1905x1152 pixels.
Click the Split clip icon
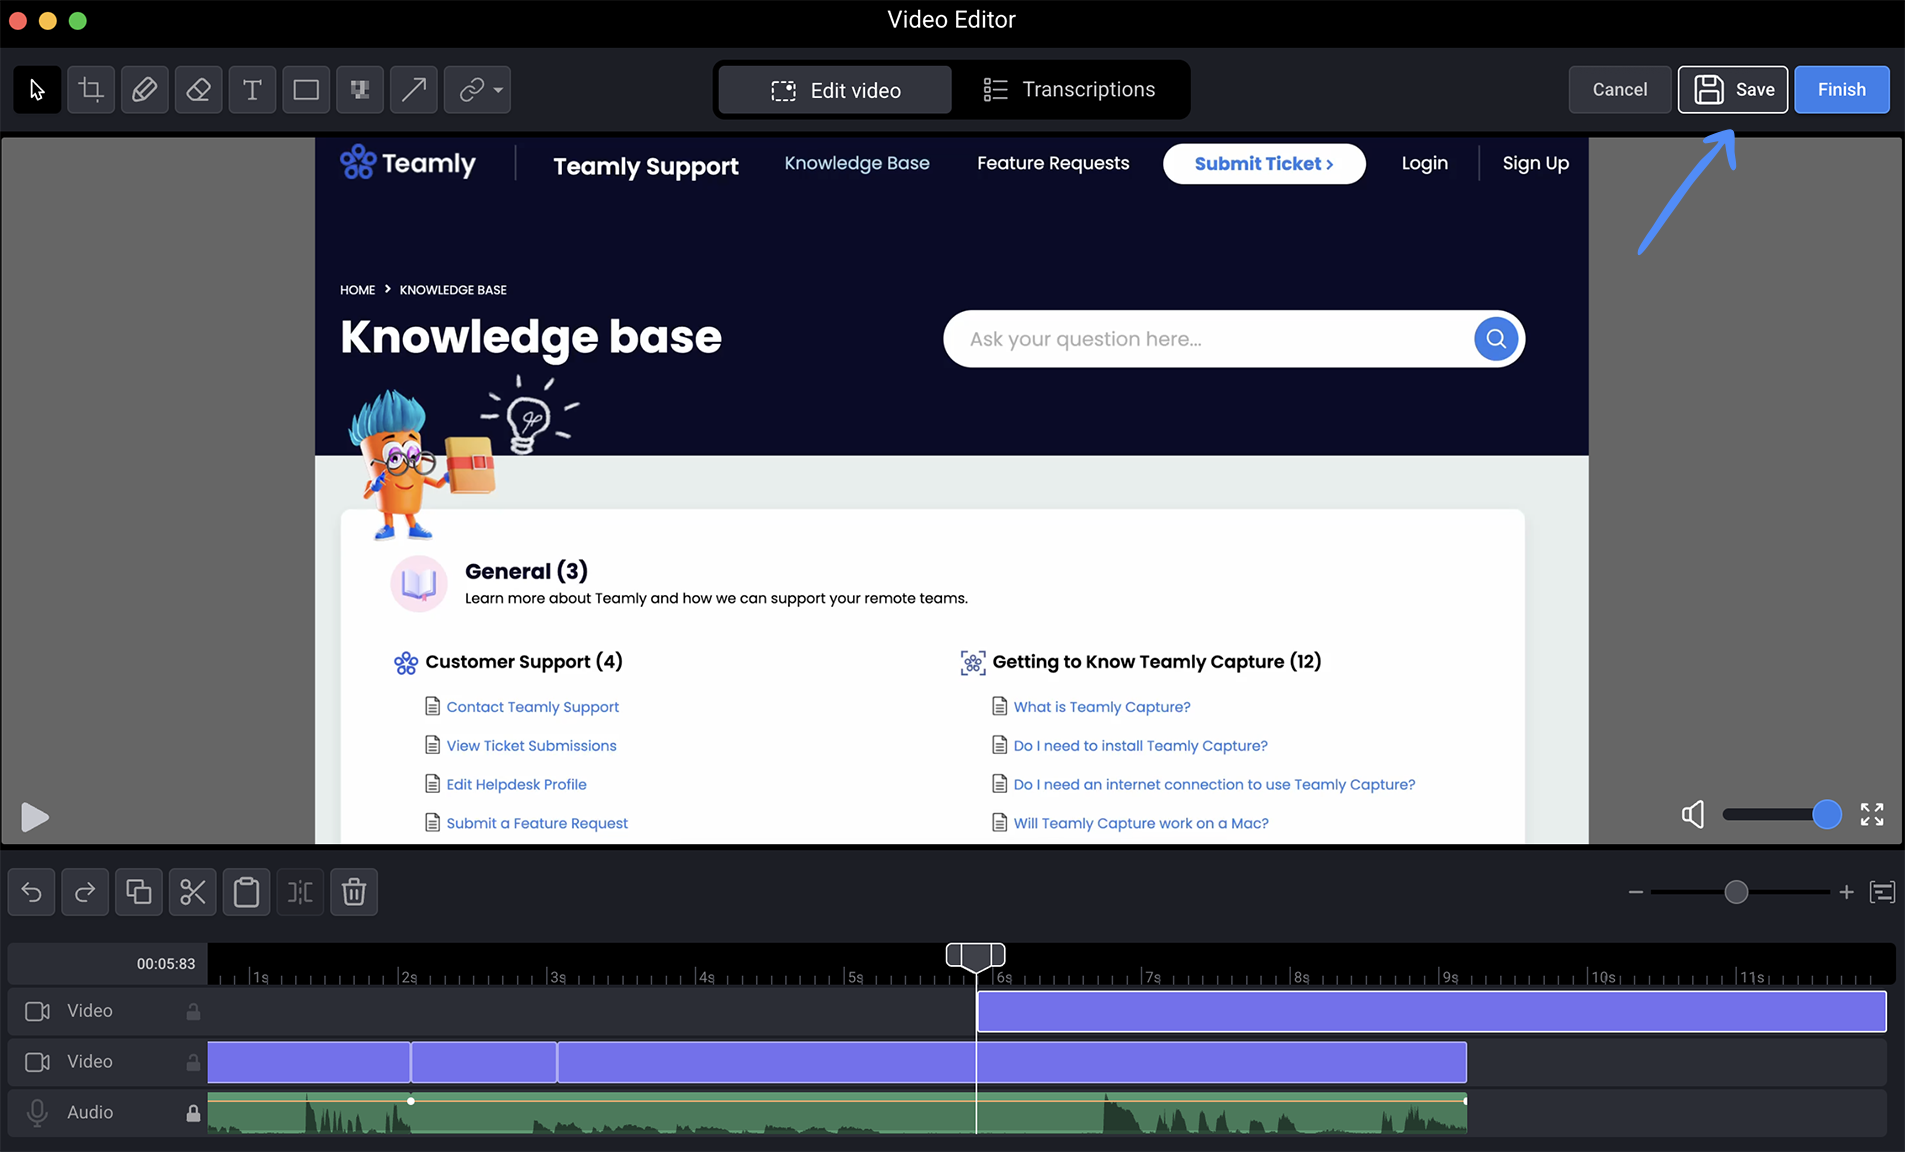(x=300, y=892)
